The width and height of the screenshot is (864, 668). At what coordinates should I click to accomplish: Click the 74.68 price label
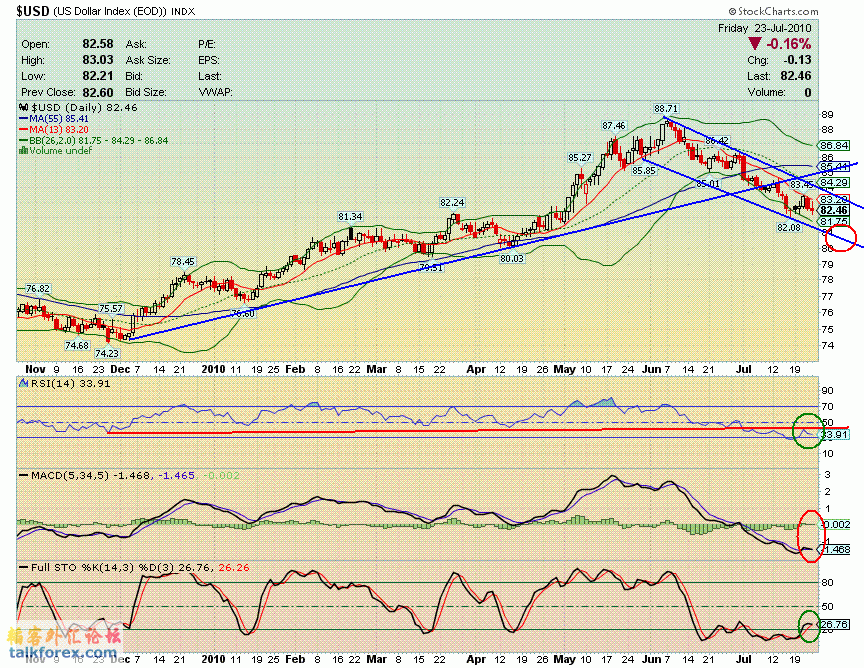point(77,346)
